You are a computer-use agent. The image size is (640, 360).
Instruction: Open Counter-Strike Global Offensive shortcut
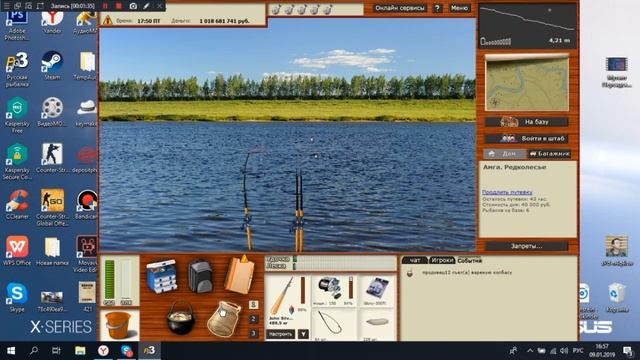(x=52, y=207)
